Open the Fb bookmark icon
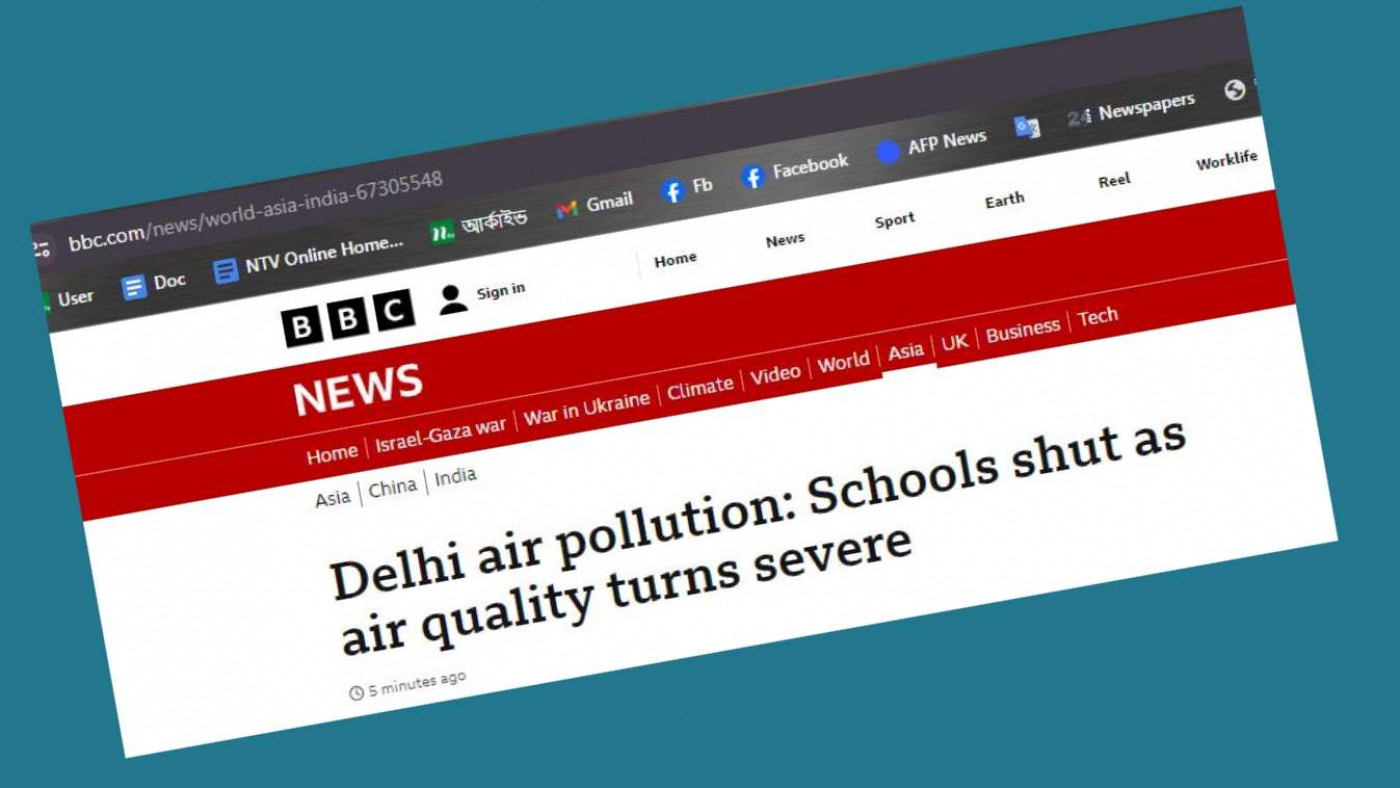Image resolution: width=1400 pixels, height=788 pixels. 674,190
